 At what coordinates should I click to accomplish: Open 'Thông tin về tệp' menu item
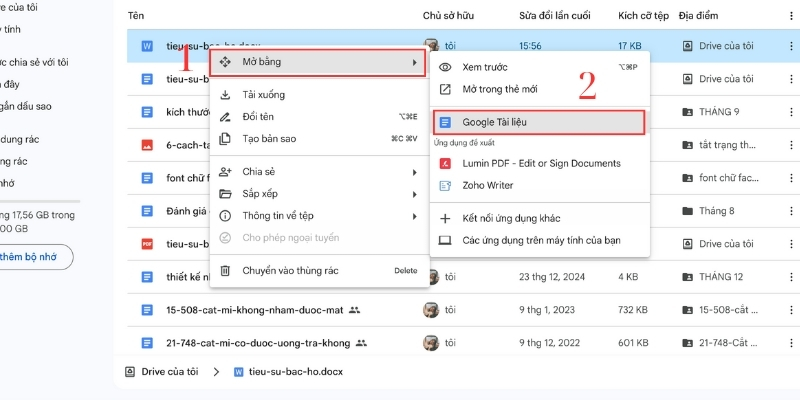319,216
